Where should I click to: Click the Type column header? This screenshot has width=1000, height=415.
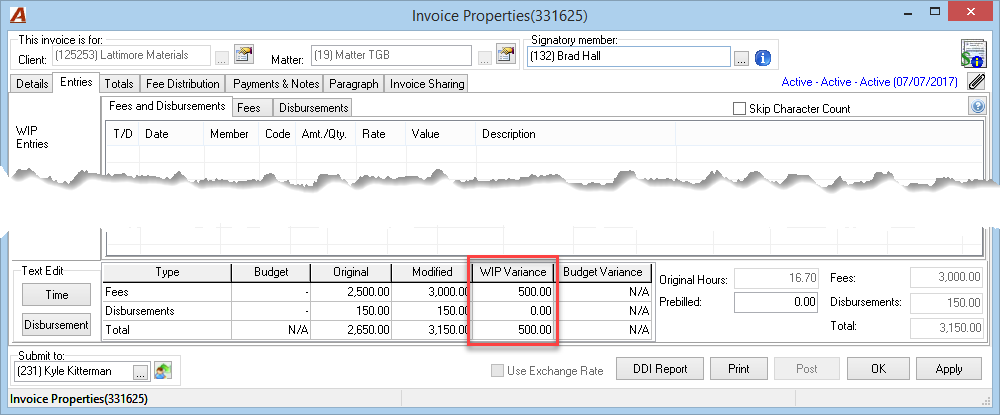pyautogui.click(x=167, y=272)
